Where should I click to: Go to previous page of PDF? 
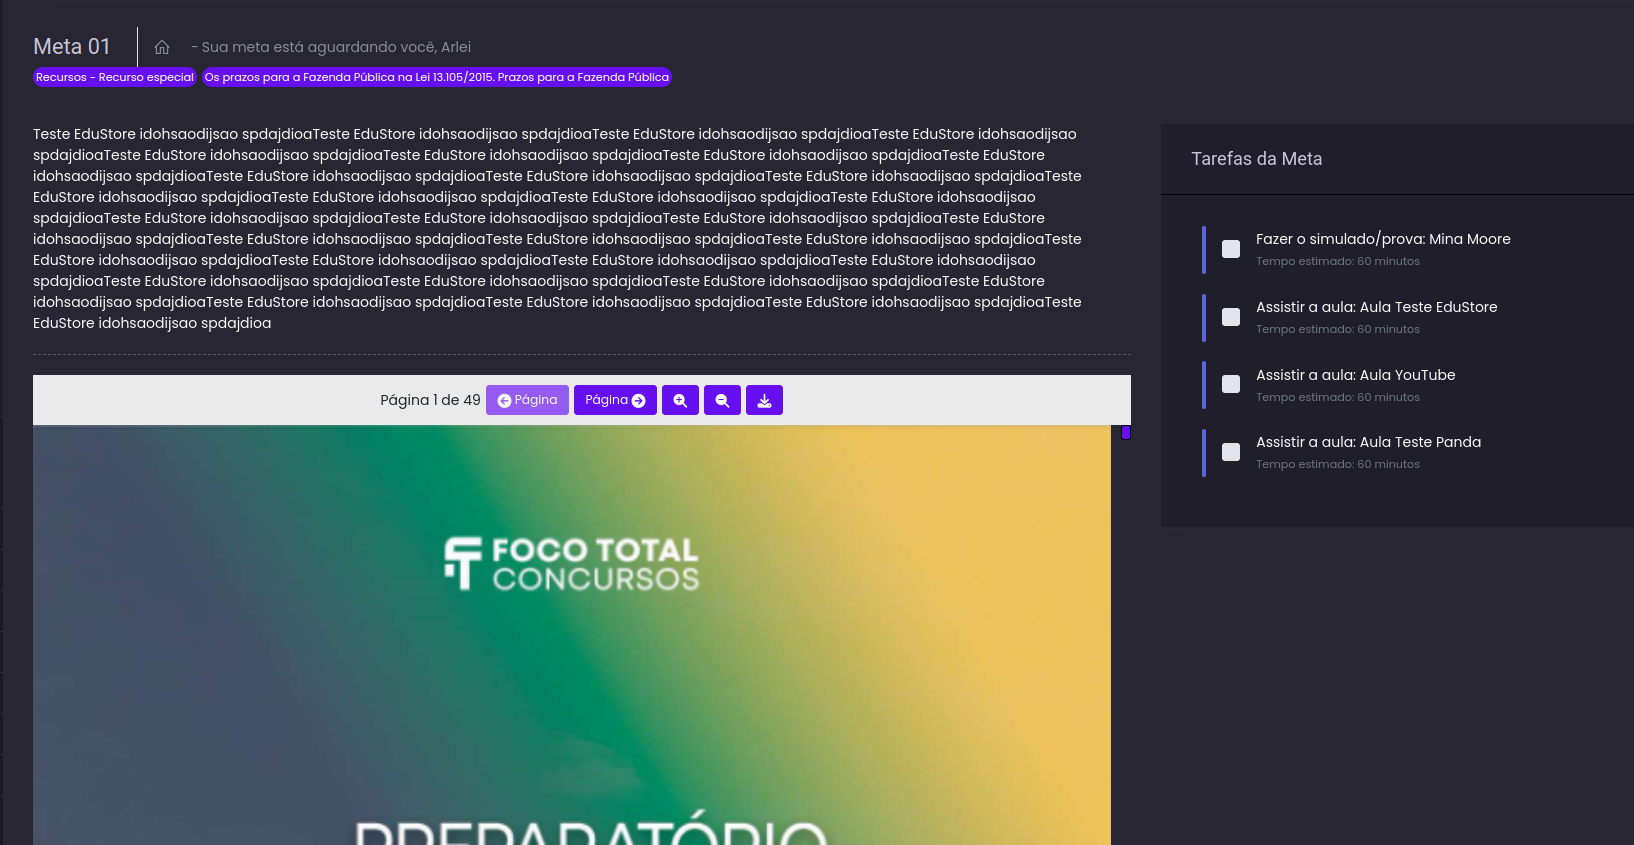tap(527, 400)
